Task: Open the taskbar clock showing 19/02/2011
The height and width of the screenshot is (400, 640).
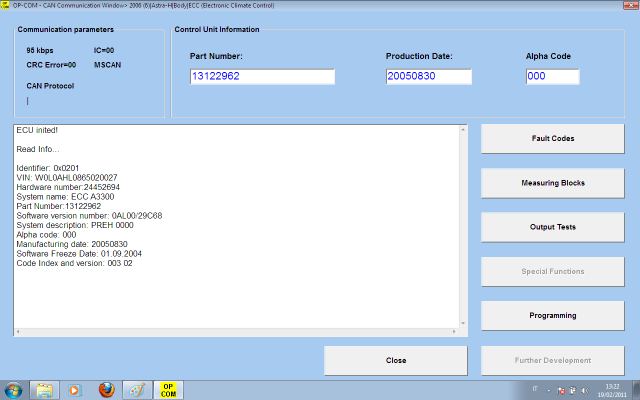Action: click(612, 391)
